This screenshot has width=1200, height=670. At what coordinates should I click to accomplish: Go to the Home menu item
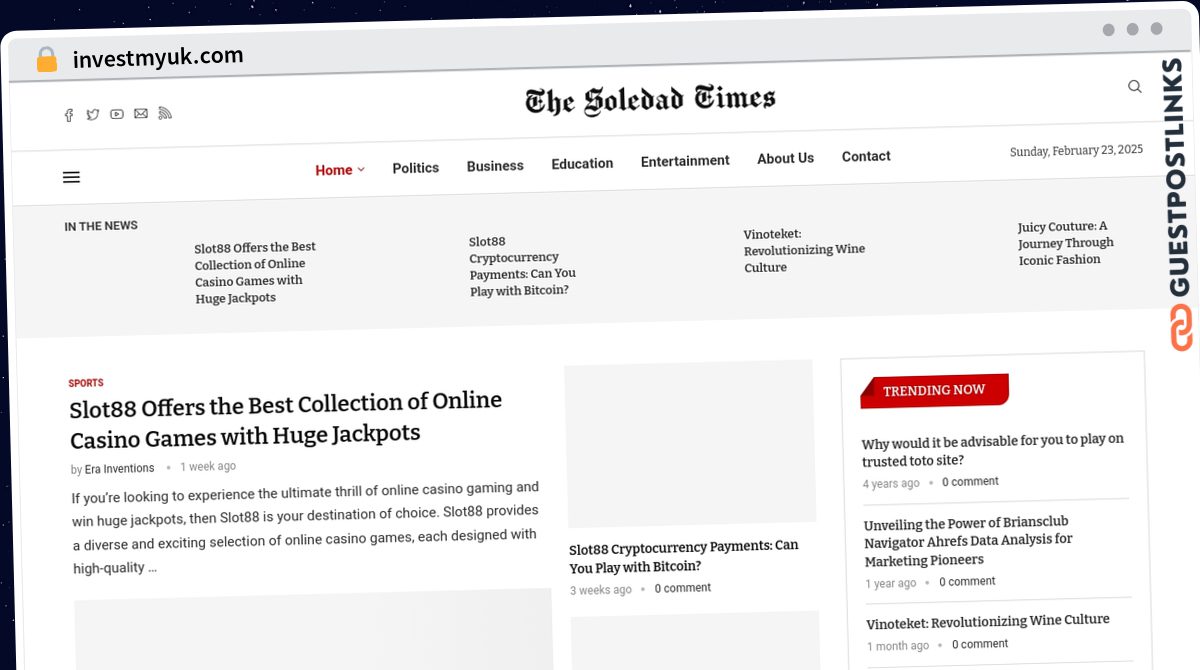(334, 170)
